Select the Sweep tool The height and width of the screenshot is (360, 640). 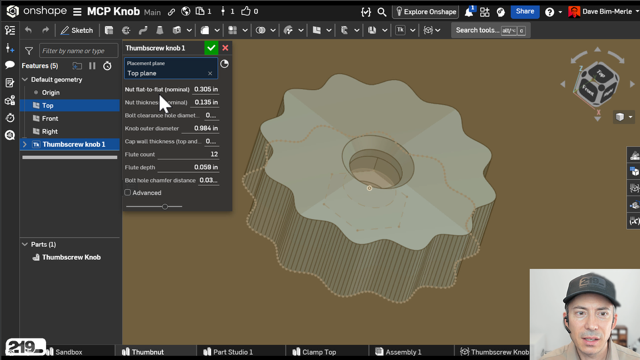143,30
